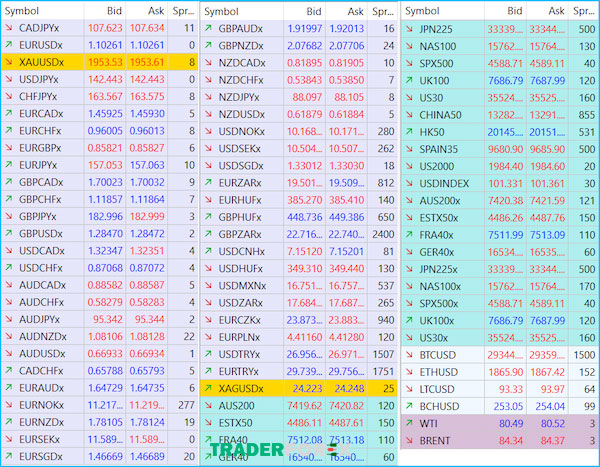Click GBPZARx spread value 2400
This screenshot has height=467, width=600.
coord(383,234)
